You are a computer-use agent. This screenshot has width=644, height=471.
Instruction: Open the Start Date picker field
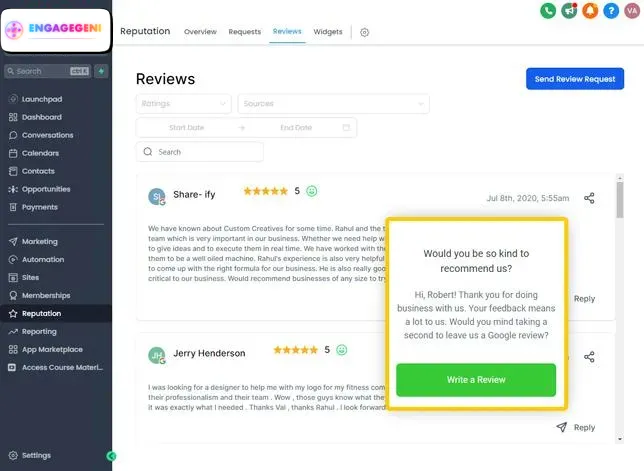tap(186, 128)
